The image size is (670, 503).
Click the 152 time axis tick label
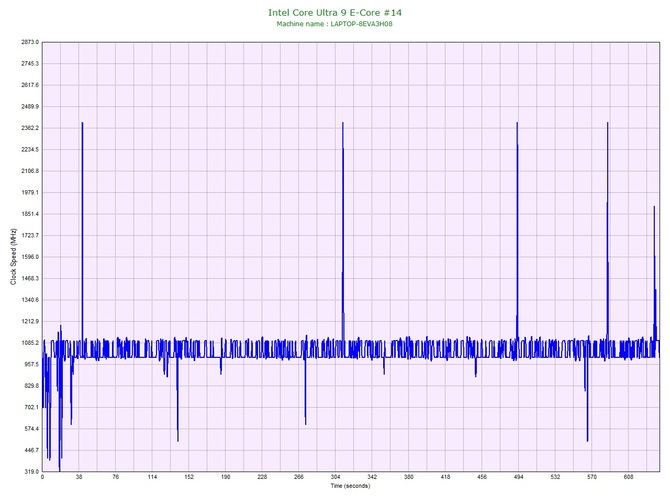point(189,477)
